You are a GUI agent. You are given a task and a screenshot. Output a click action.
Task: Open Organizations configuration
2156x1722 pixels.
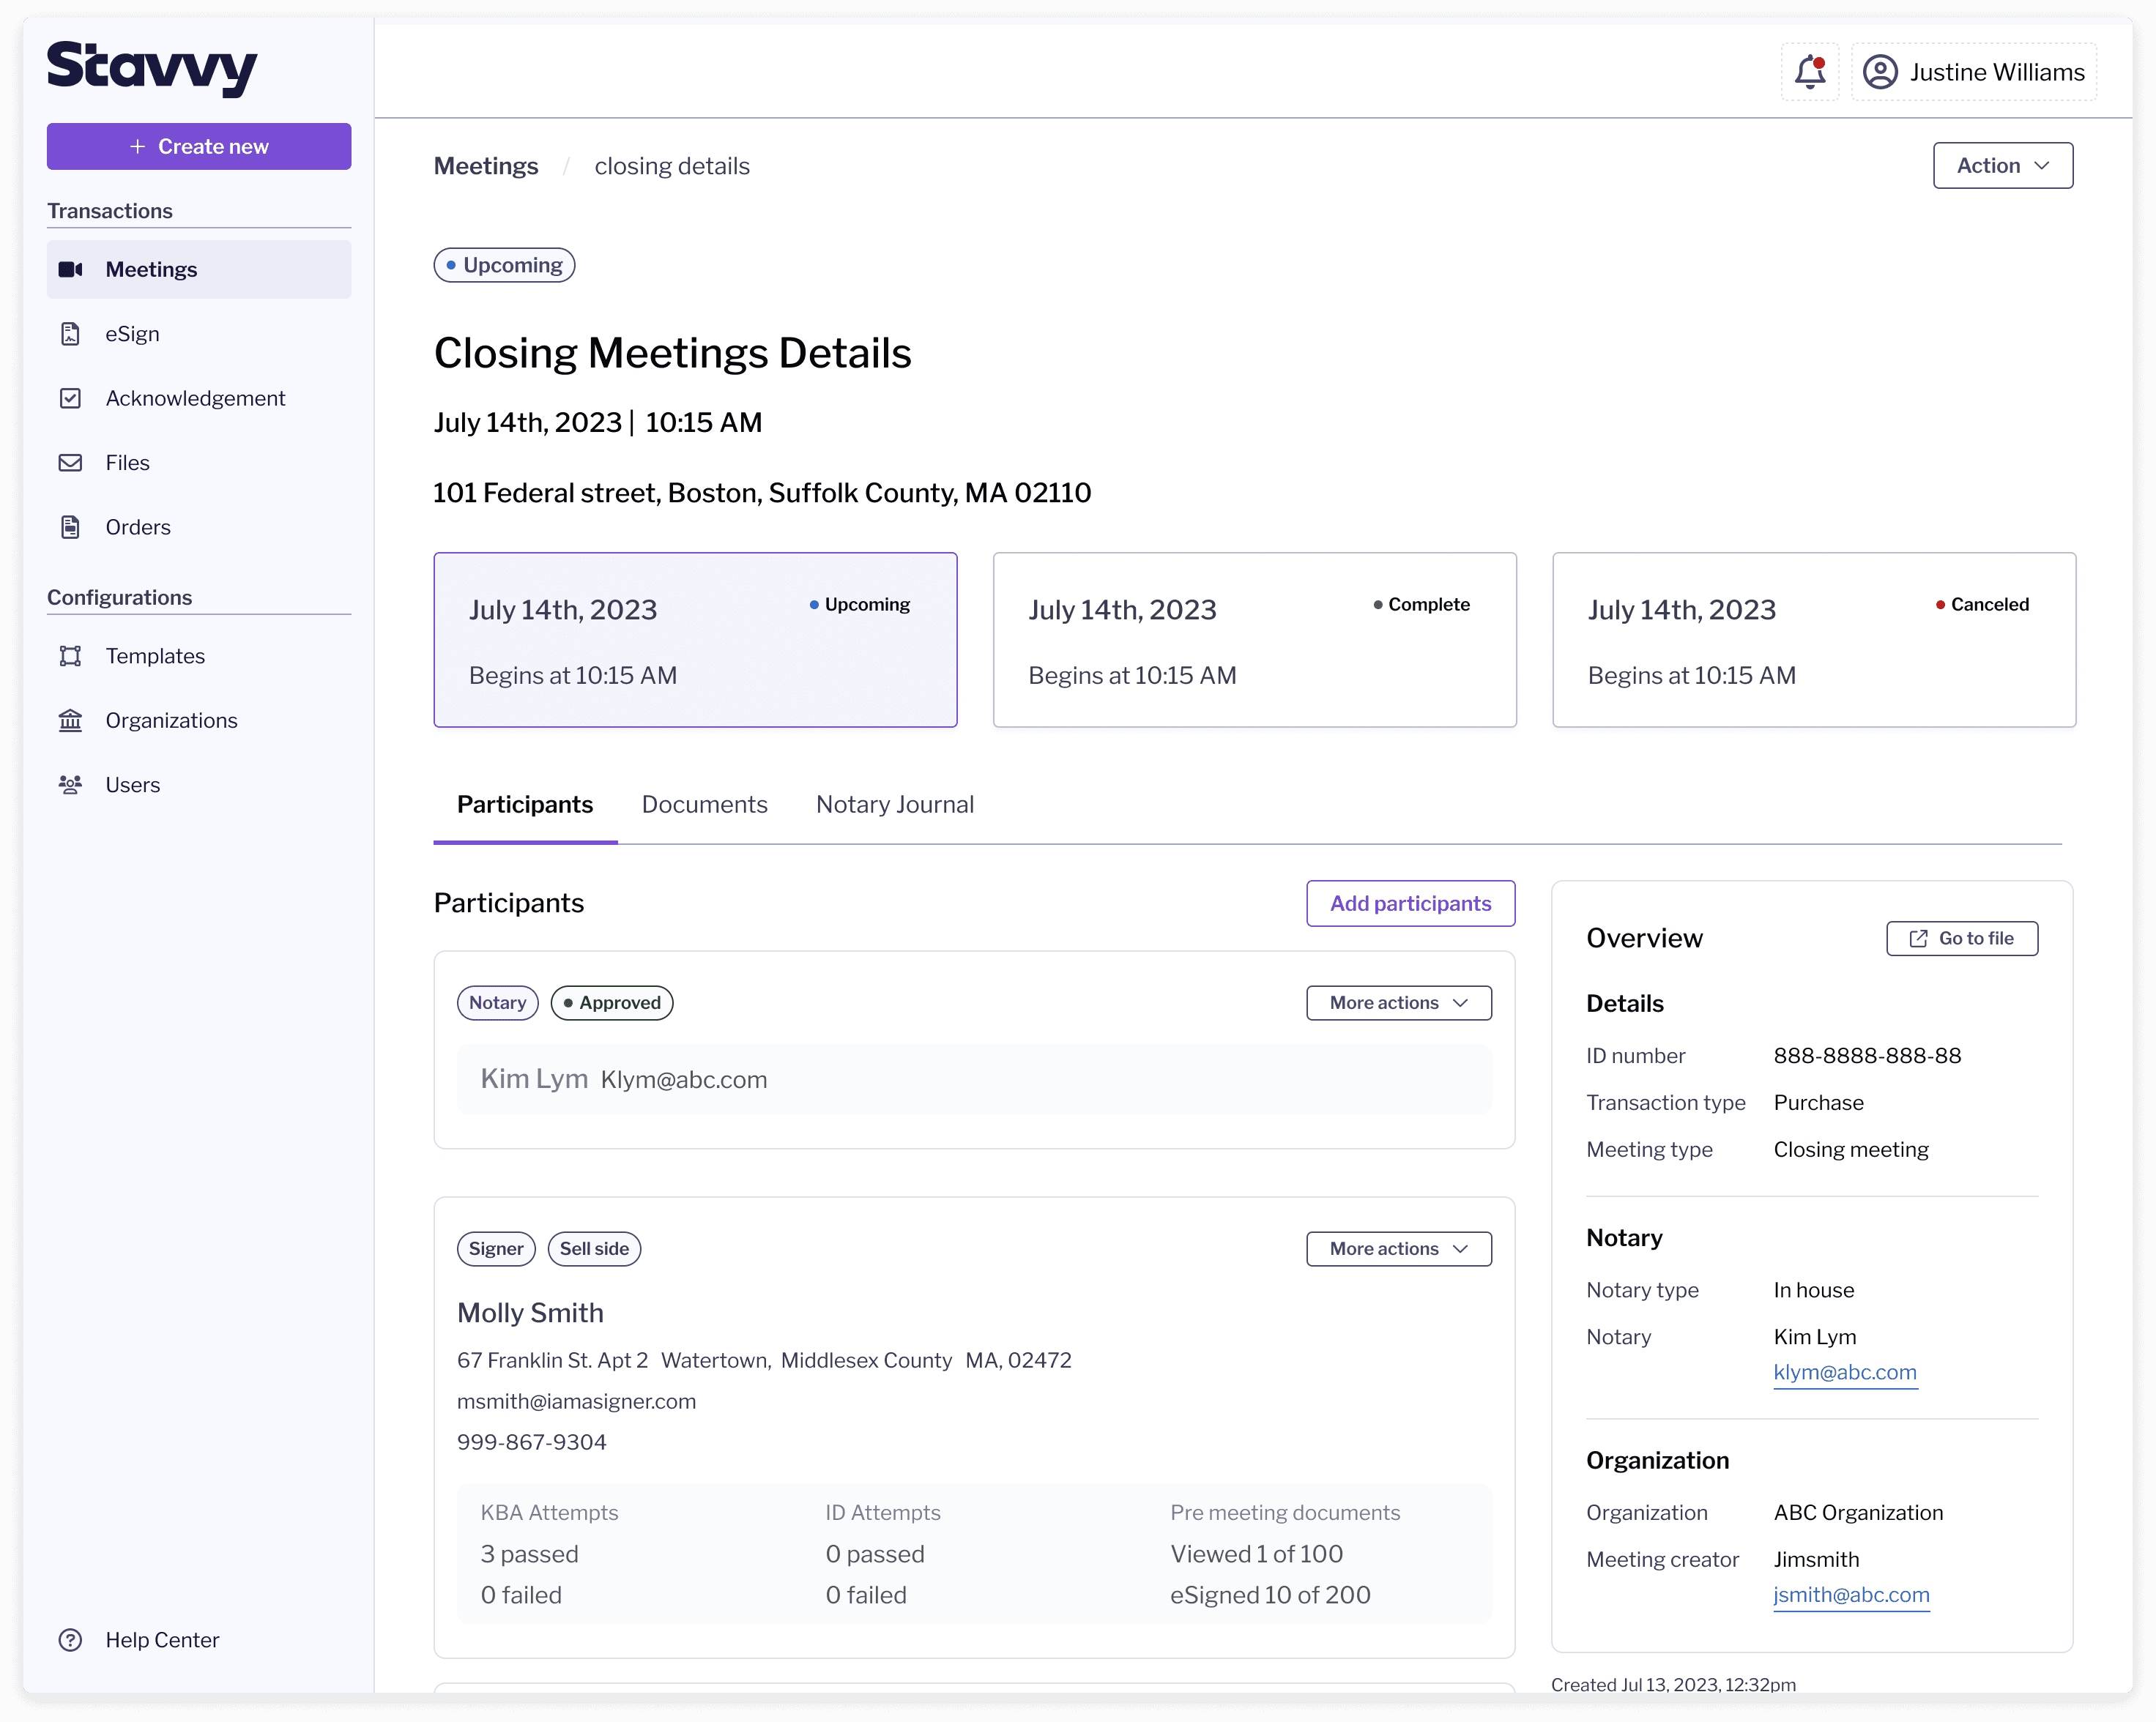click(x=199, y=720)
